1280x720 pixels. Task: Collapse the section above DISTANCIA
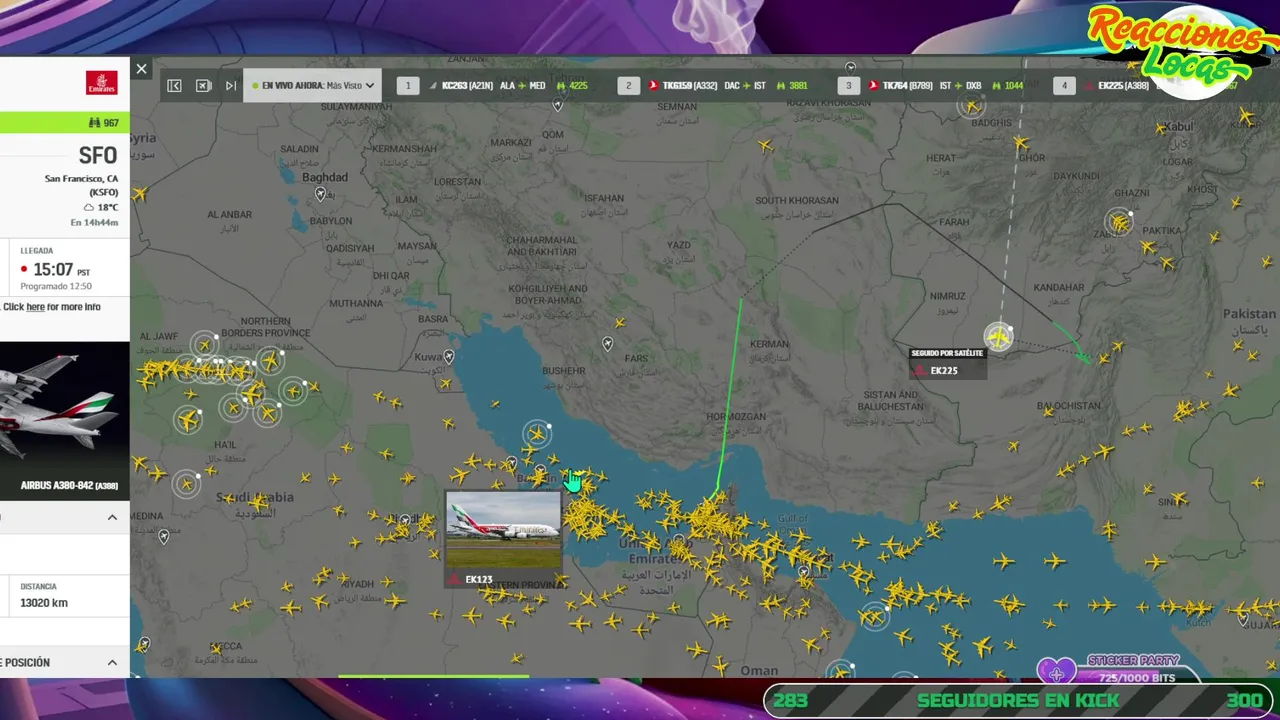(x=112, y=517)
